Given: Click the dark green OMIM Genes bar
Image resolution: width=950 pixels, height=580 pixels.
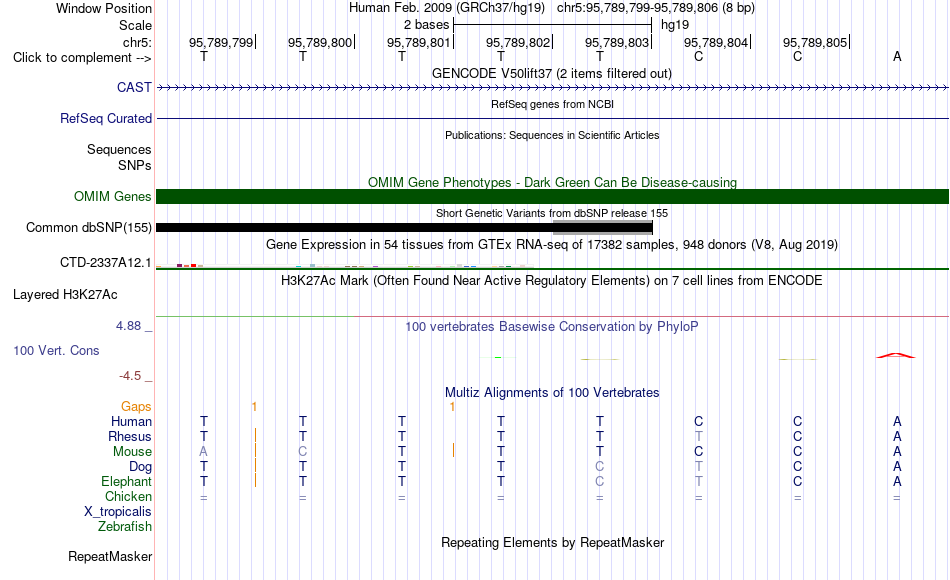Looking at the screenshot, I should 553,196.
